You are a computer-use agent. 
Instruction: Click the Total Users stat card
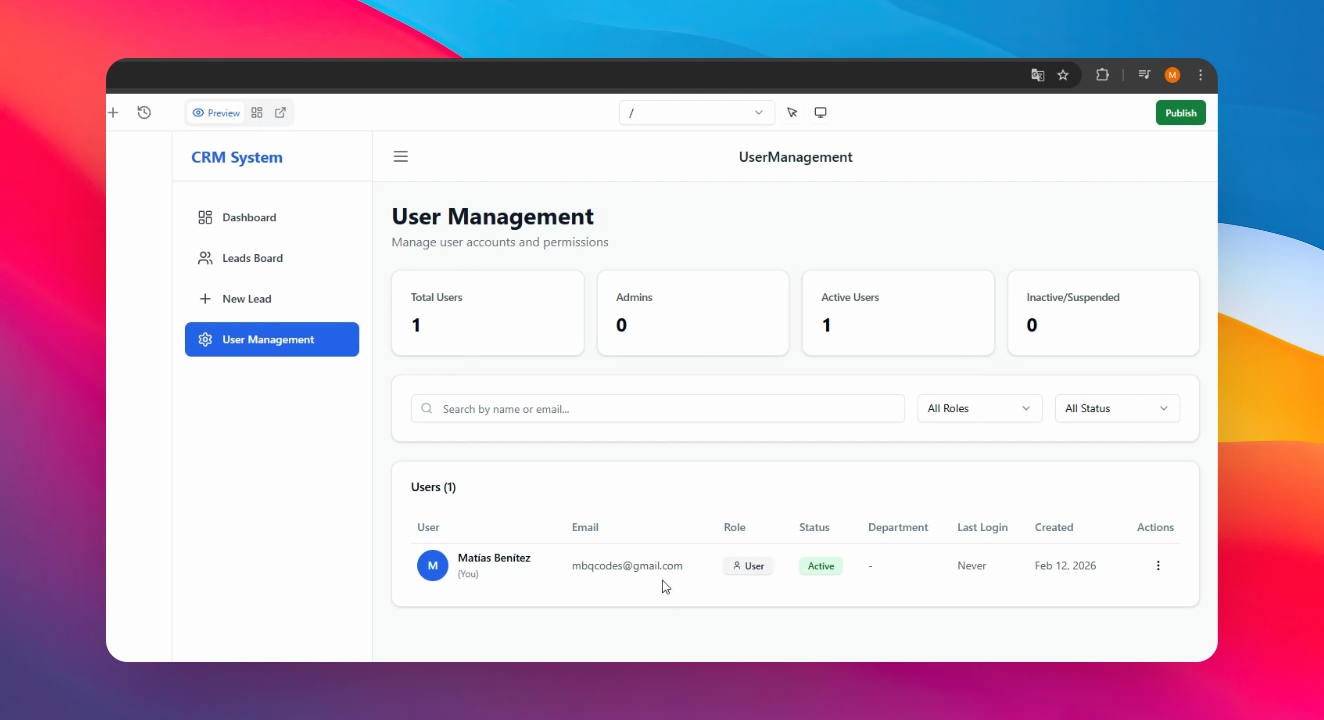pyautogui.click(x=488, y=313)
